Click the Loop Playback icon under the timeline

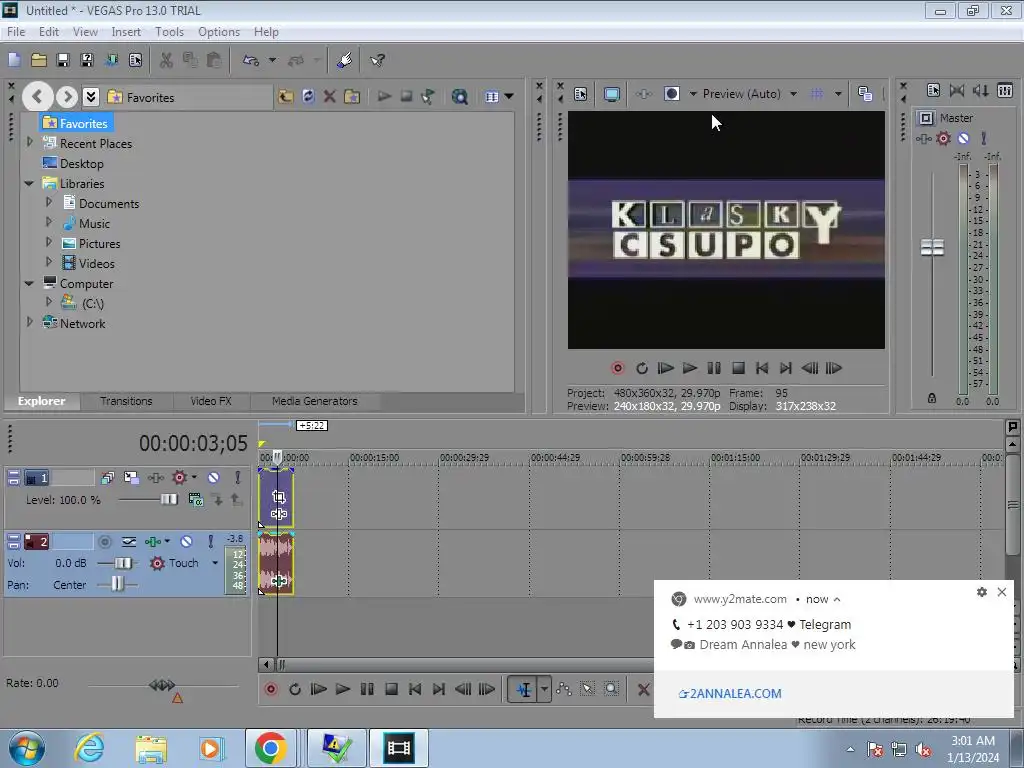tap(295, 689)
